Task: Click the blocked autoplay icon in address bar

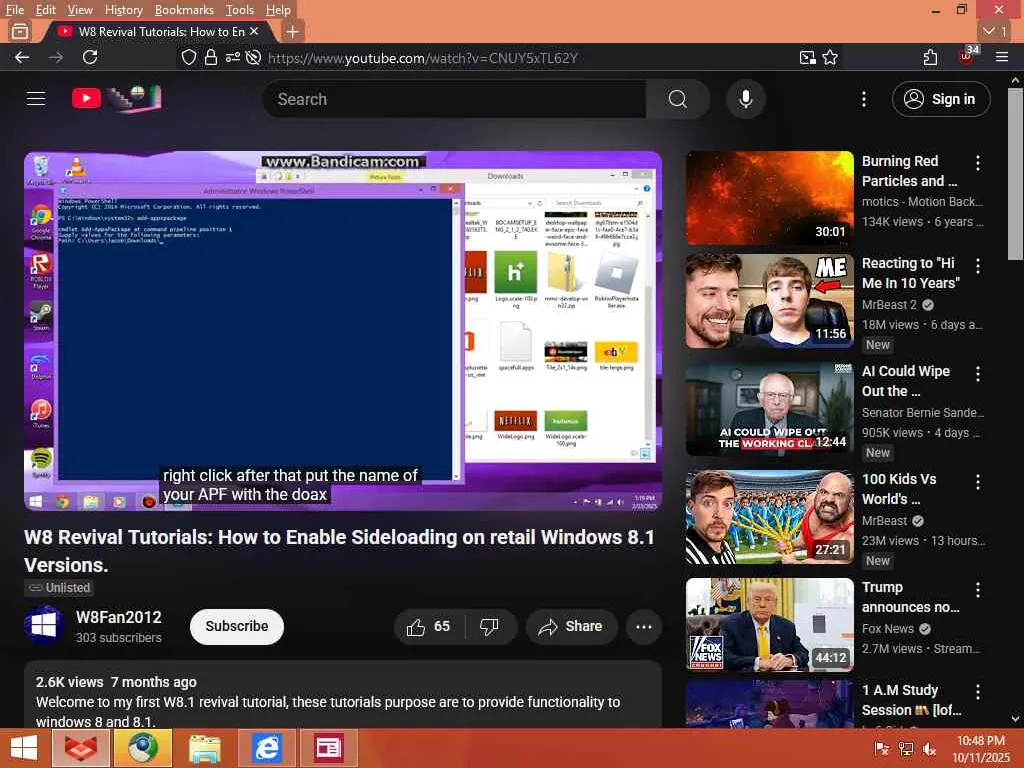Action: coord(253,57)
